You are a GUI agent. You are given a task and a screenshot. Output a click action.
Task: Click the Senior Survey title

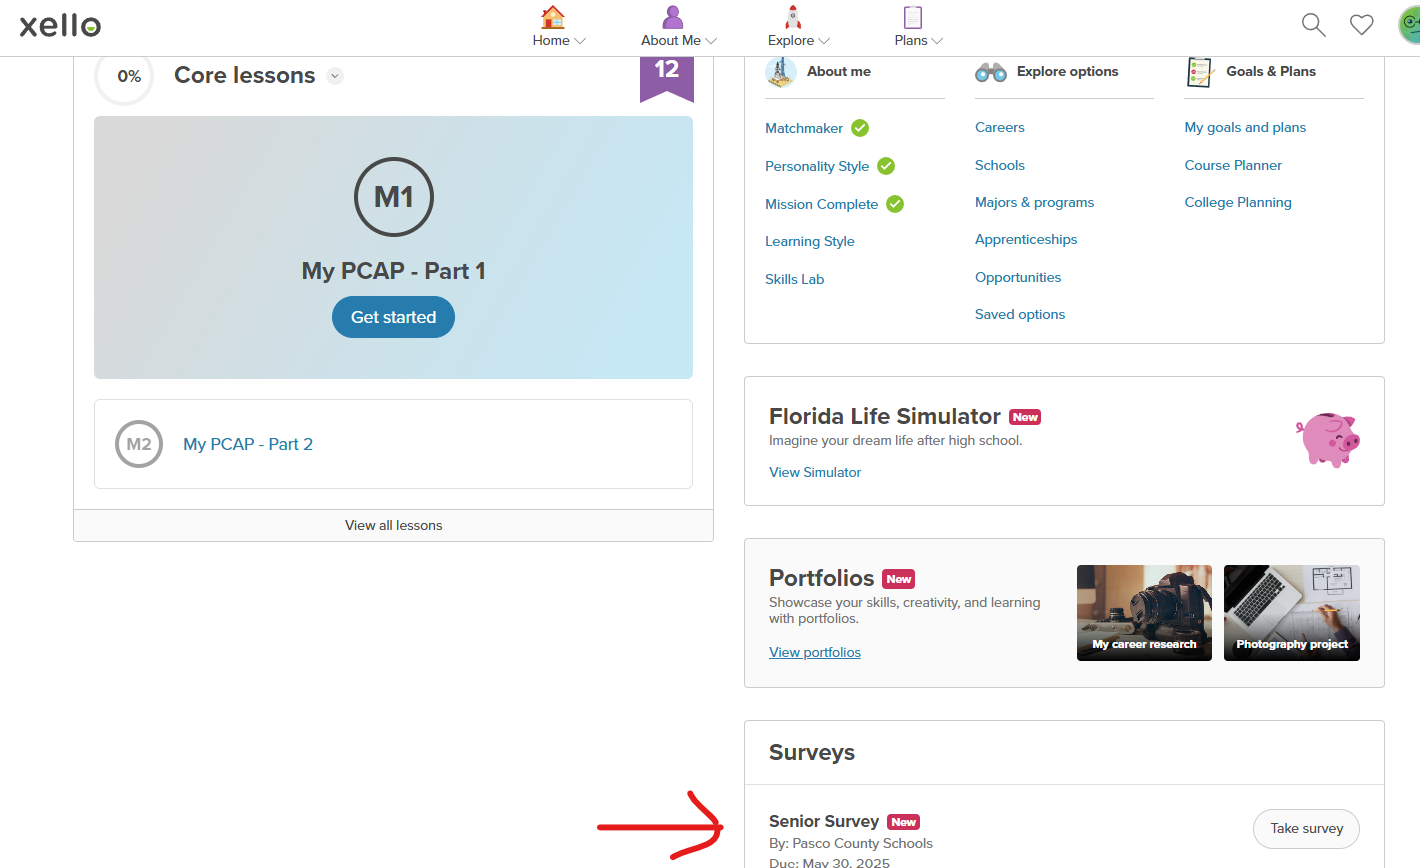tap(824, 821)
